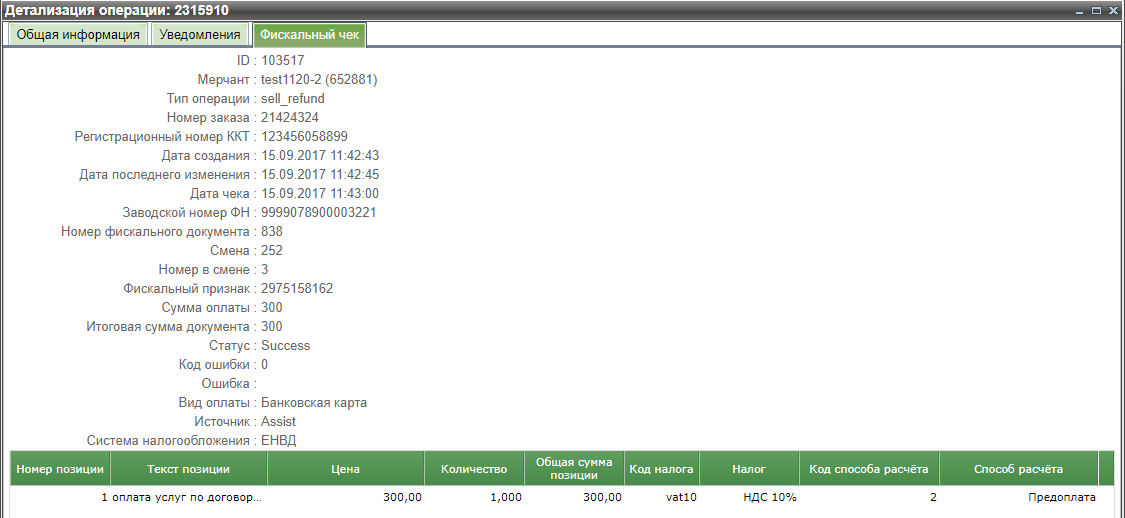Screen dimensions: 1125x518
Task: Sort table by Цена column
Action: pos(346,469)
